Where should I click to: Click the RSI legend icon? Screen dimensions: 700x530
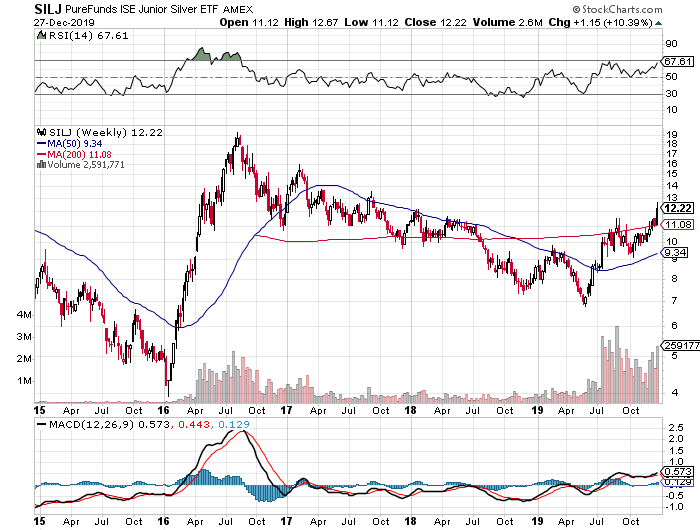(41, 35)
